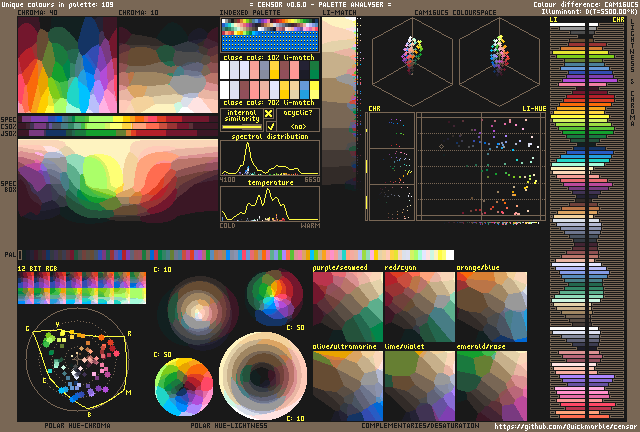Click the spectral distribution graph
This screenshot has height=432, width=640.
click(268, 158)
